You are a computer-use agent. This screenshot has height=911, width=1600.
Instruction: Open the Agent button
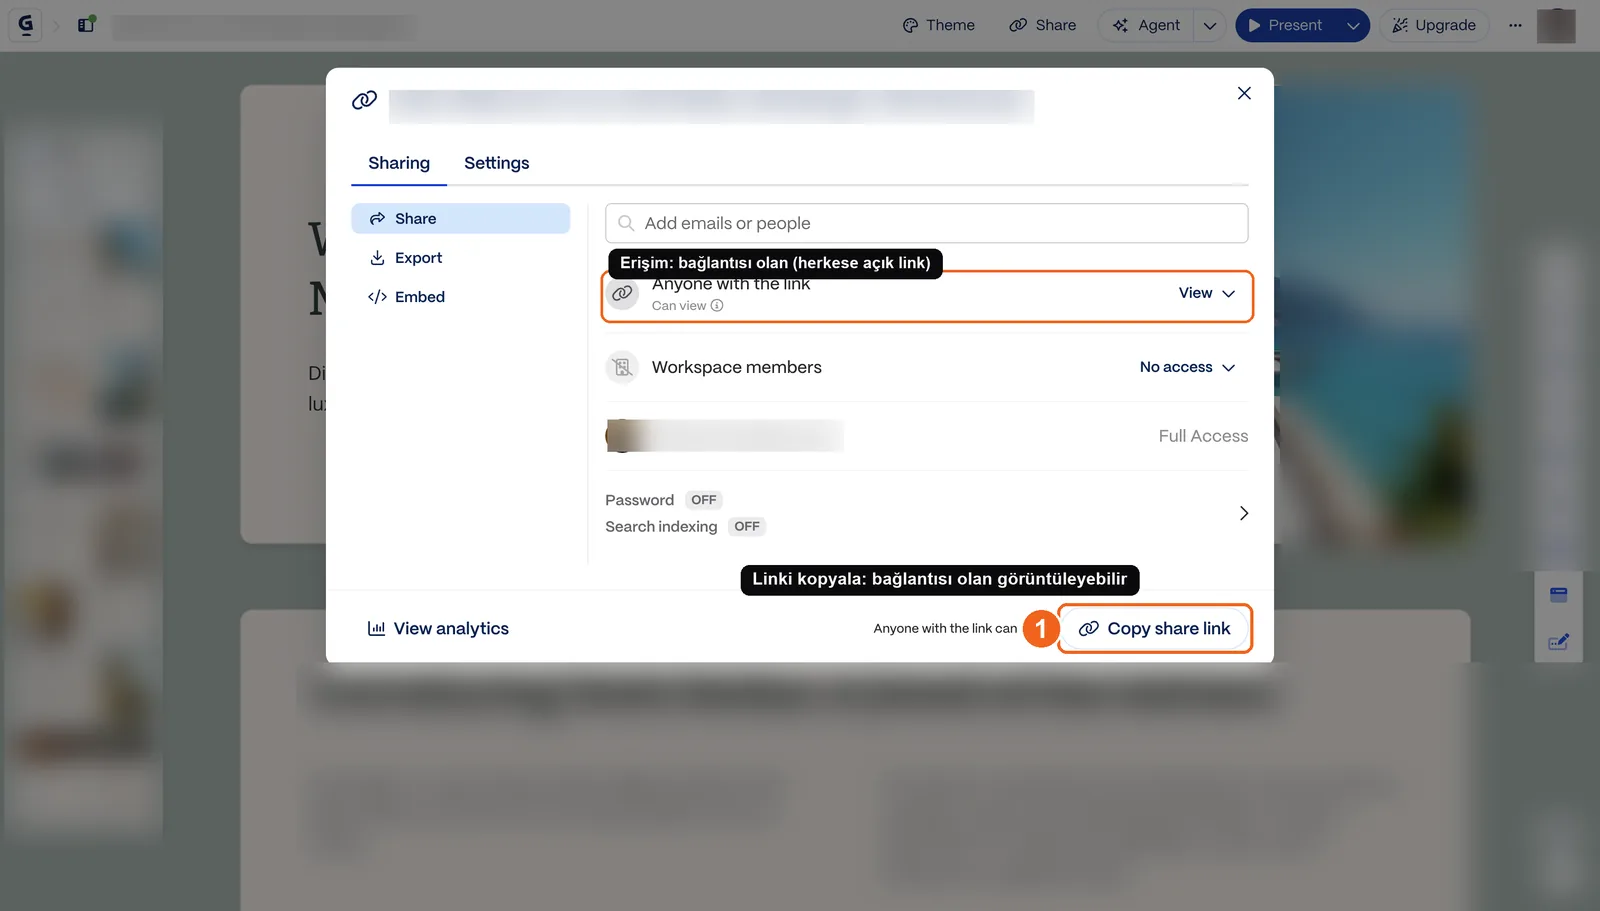(x=1146, y=25)
